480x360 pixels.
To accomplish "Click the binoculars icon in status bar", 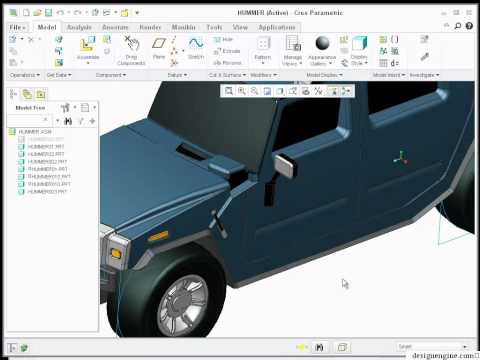I will (319, 347).
